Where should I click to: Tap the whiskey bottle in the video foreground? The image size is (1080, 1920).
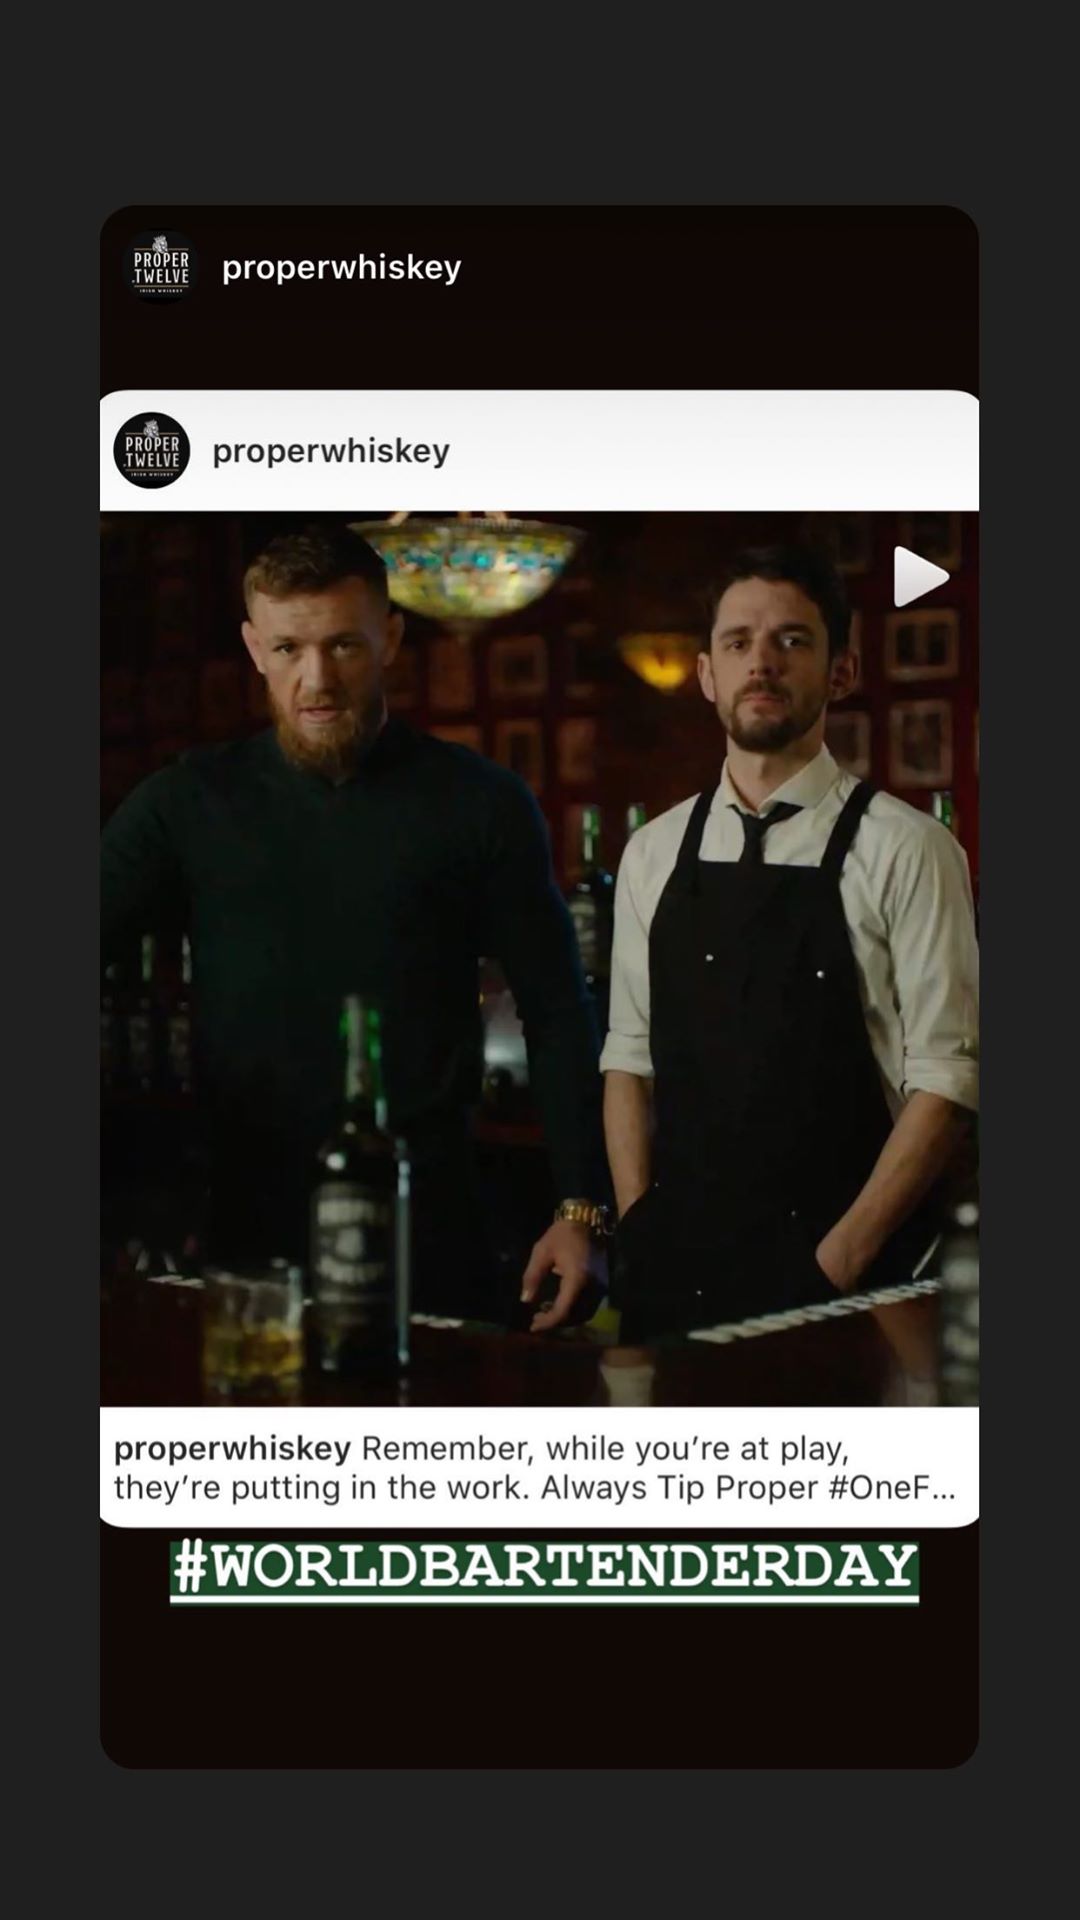[359, 1190]
